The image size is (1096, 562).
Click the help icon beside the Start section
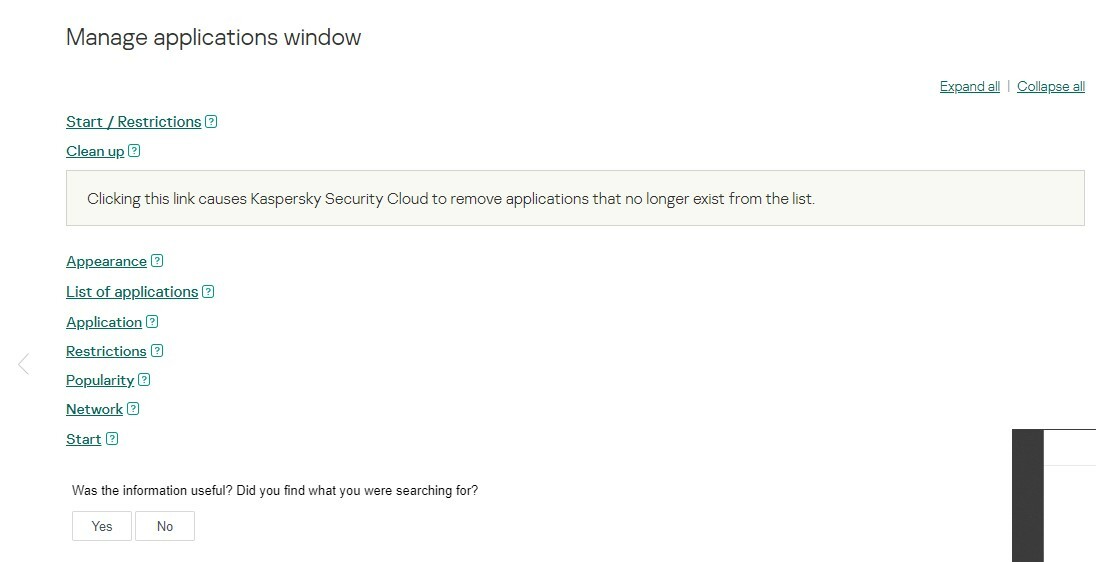(x=112, y=439)
